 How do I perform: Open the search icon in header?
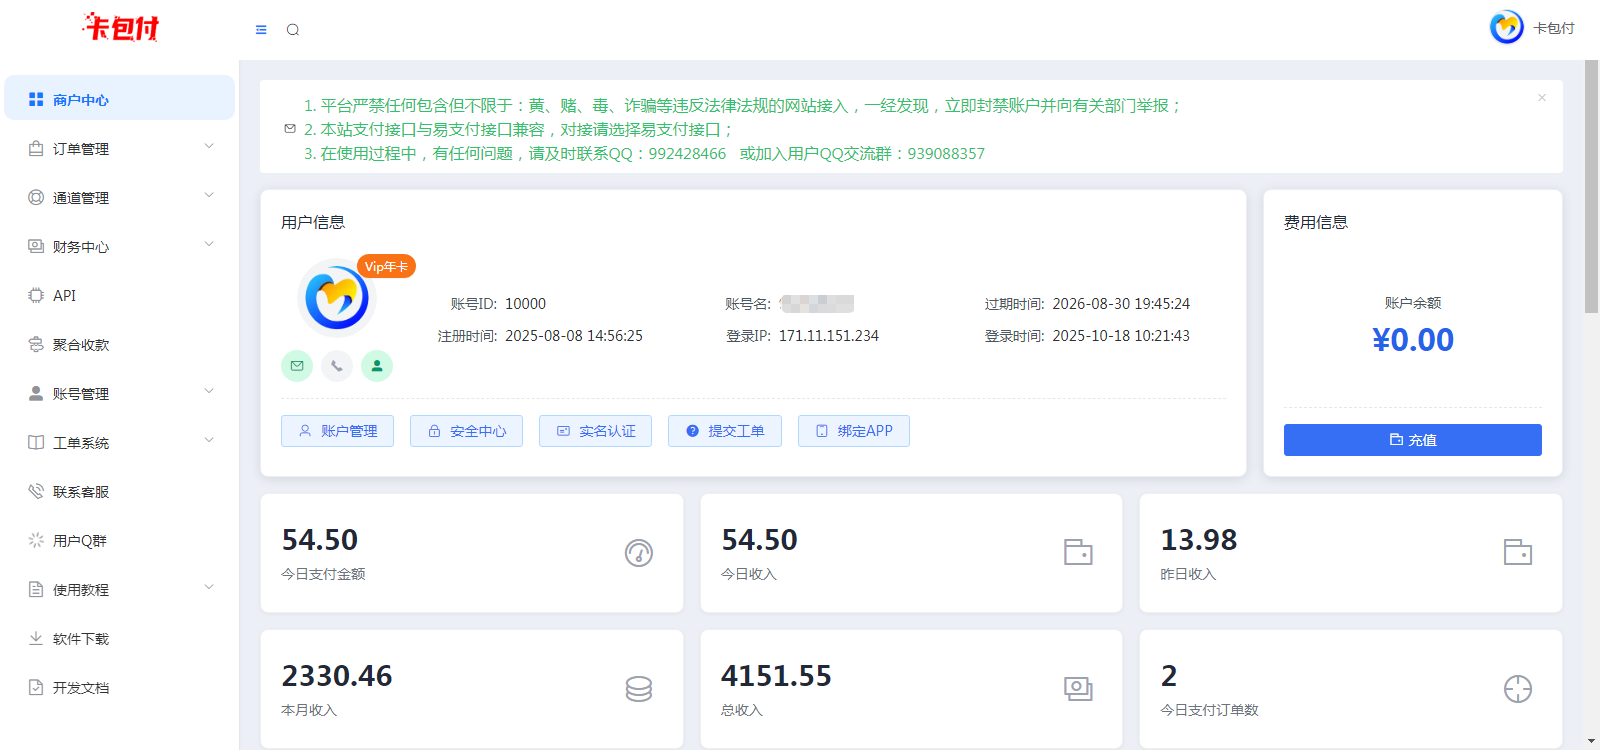(293, 30)
